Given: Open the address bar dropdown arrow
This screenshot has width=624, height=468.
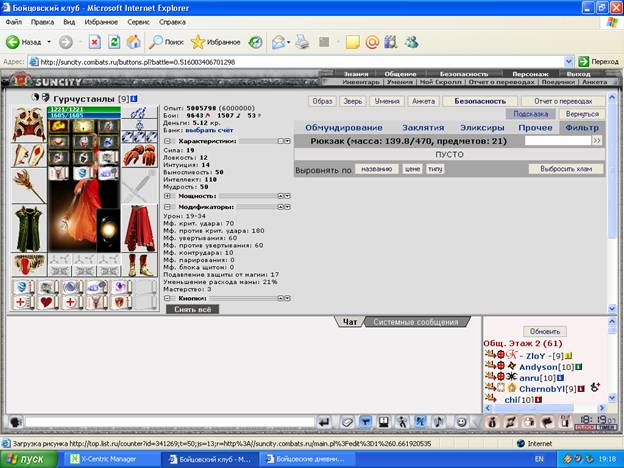Looking at the screenshot, I should (569, 62).
